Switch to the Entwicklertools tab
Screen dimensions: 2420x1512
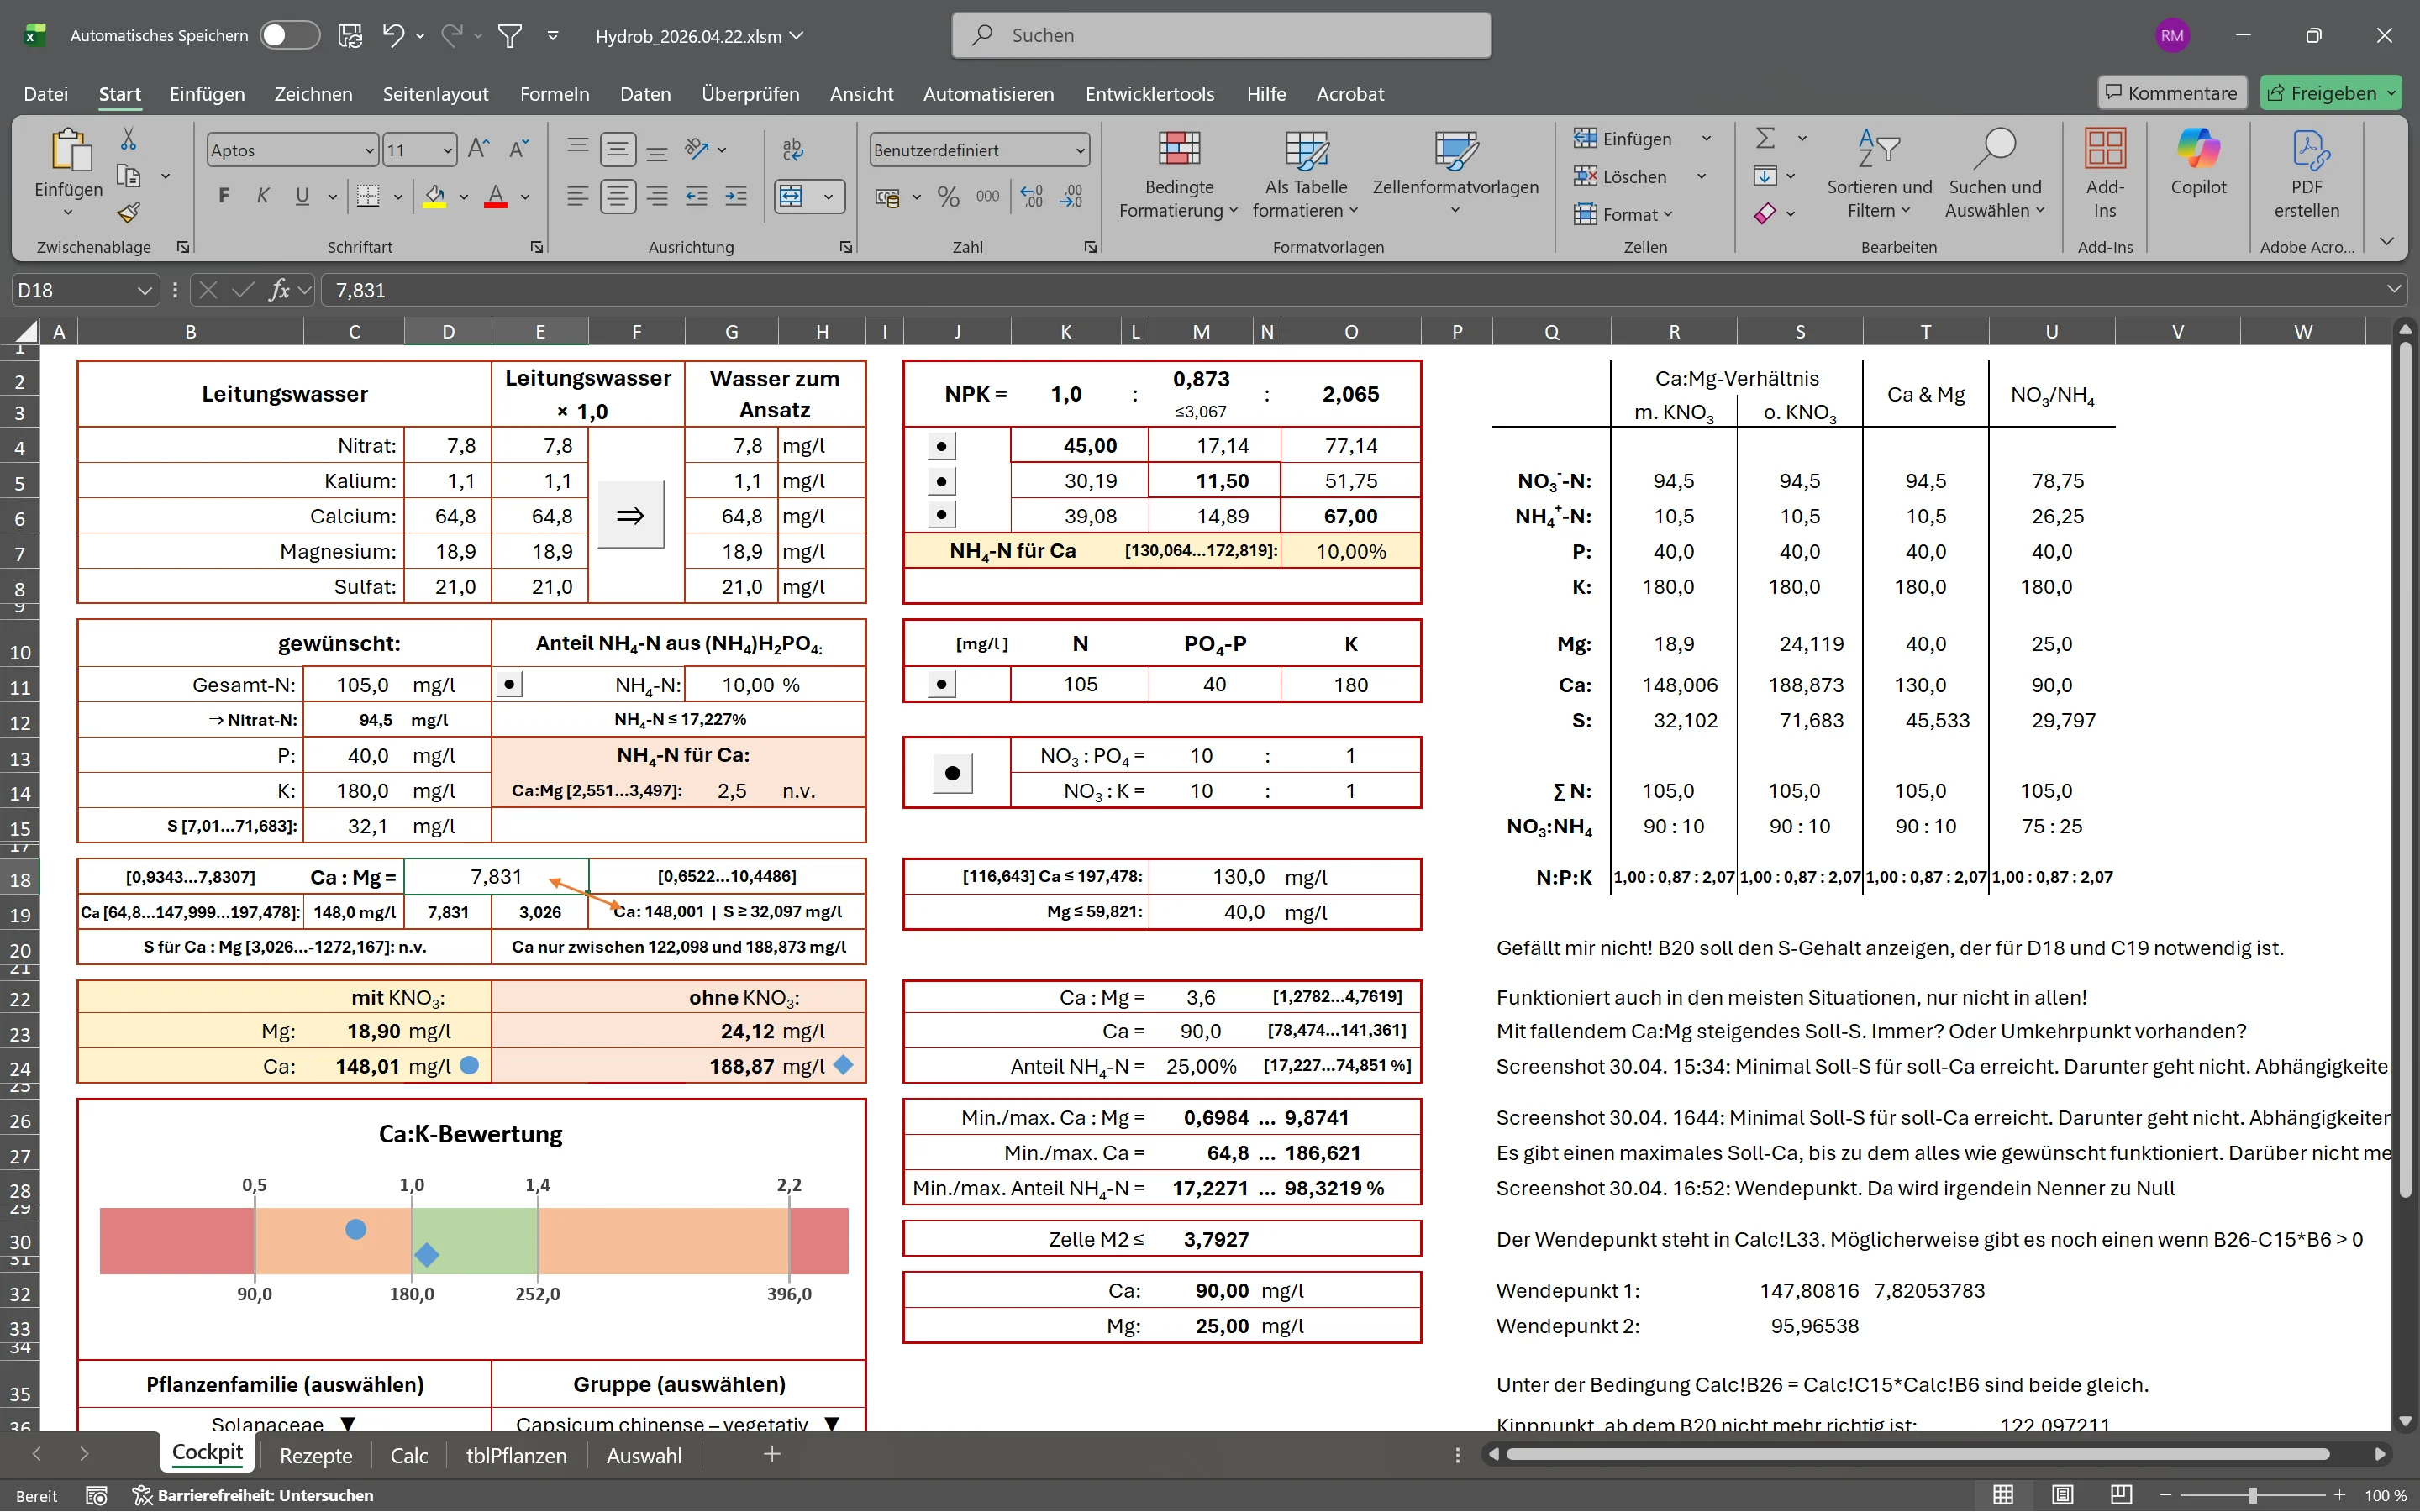pyautogui.click(x=1150, y=94)
